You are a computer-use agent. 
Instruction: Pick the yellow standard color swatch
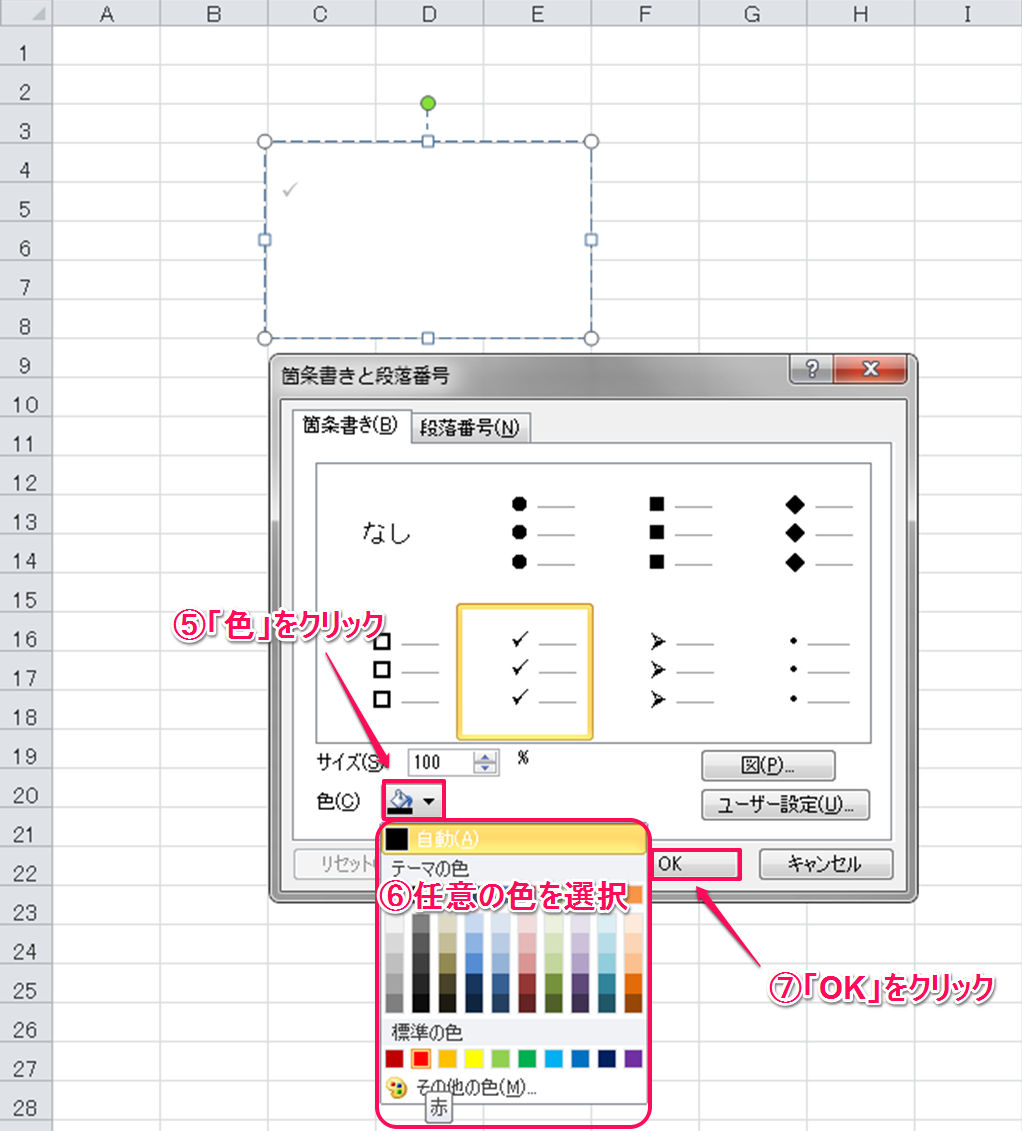474,1058
